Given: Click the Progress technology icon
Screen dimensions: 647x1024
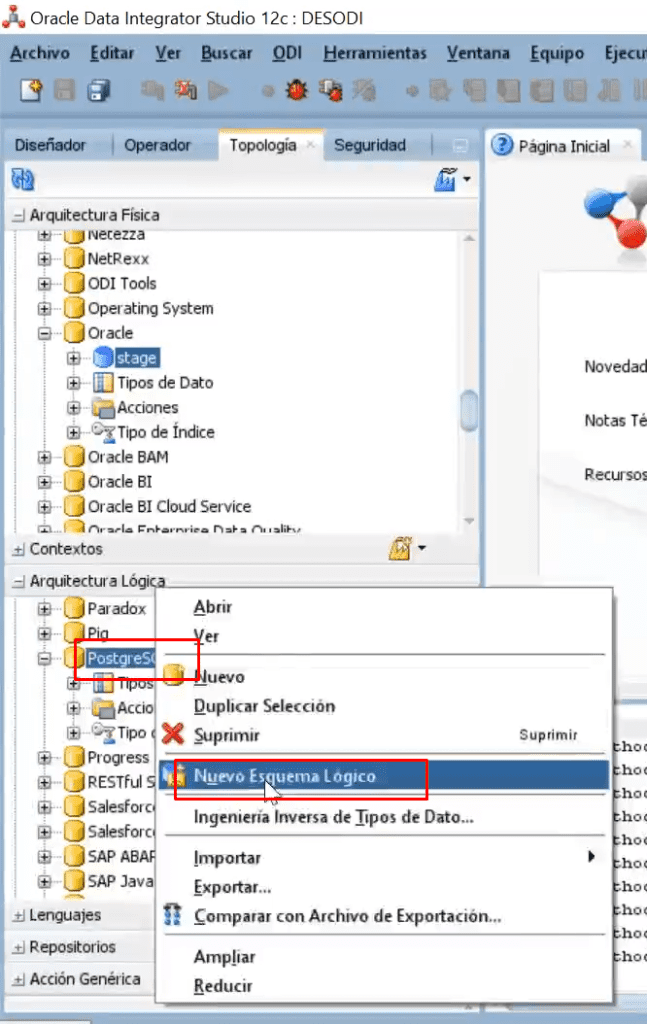Looking at the screenshot, I should [x=74, y=757].
